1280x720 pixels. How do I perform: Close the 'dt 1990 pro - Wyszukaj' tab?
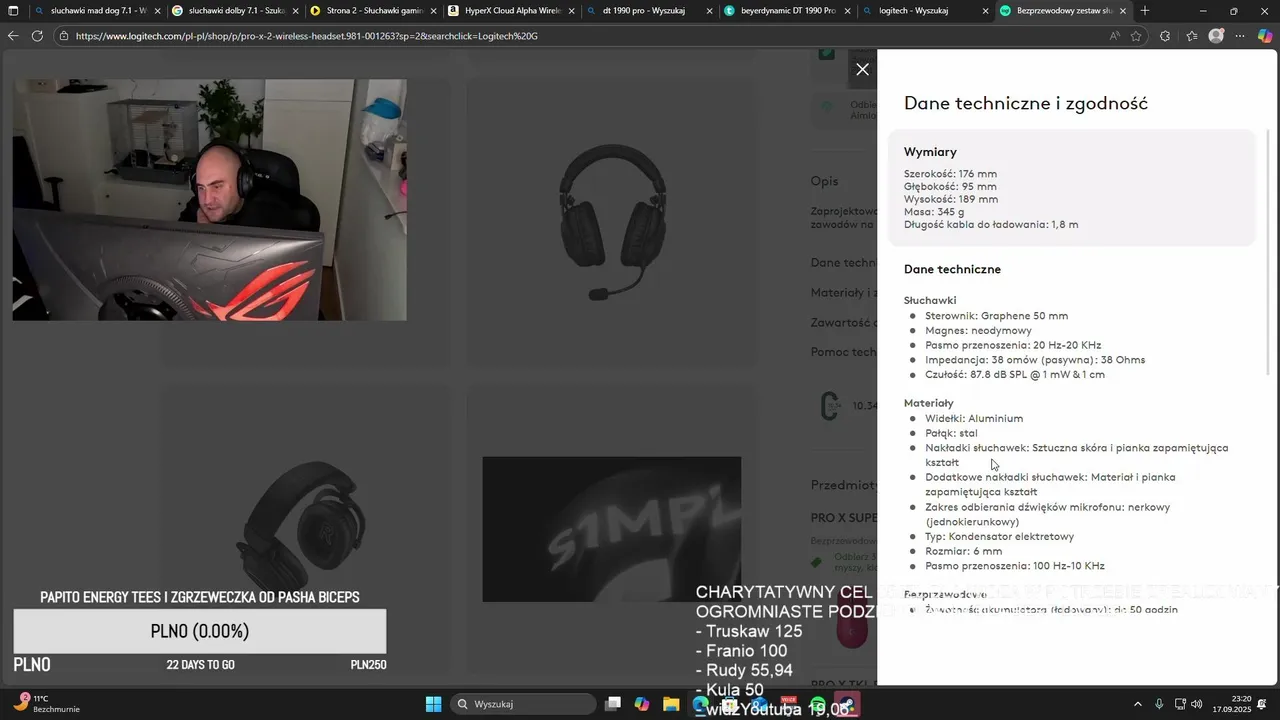coord(709,11)
